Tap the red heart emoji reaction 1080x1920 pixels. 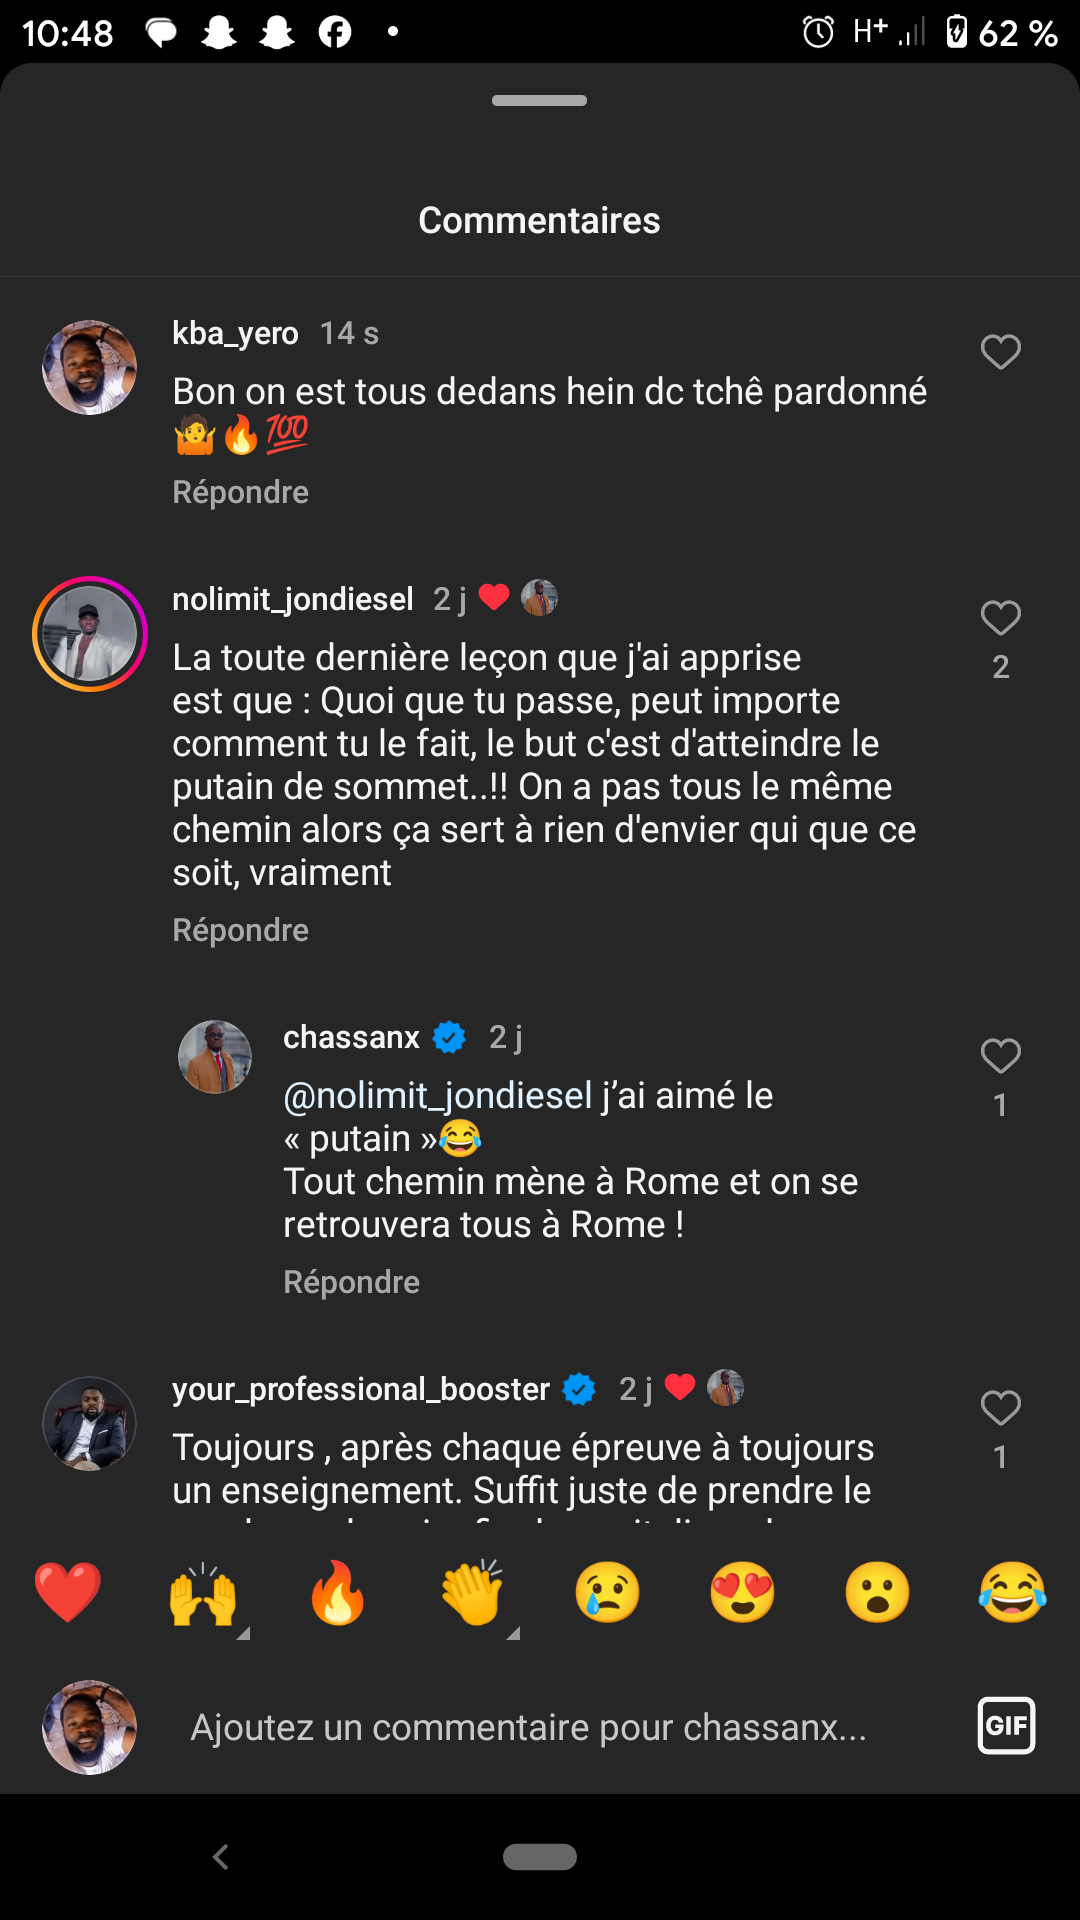point(68,1592)
